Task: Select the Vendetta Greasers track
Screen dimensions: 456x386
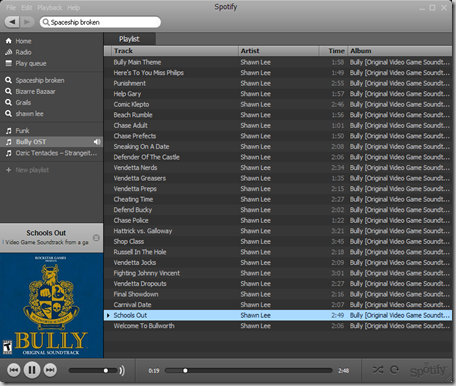Action: [x=278, y=178]
